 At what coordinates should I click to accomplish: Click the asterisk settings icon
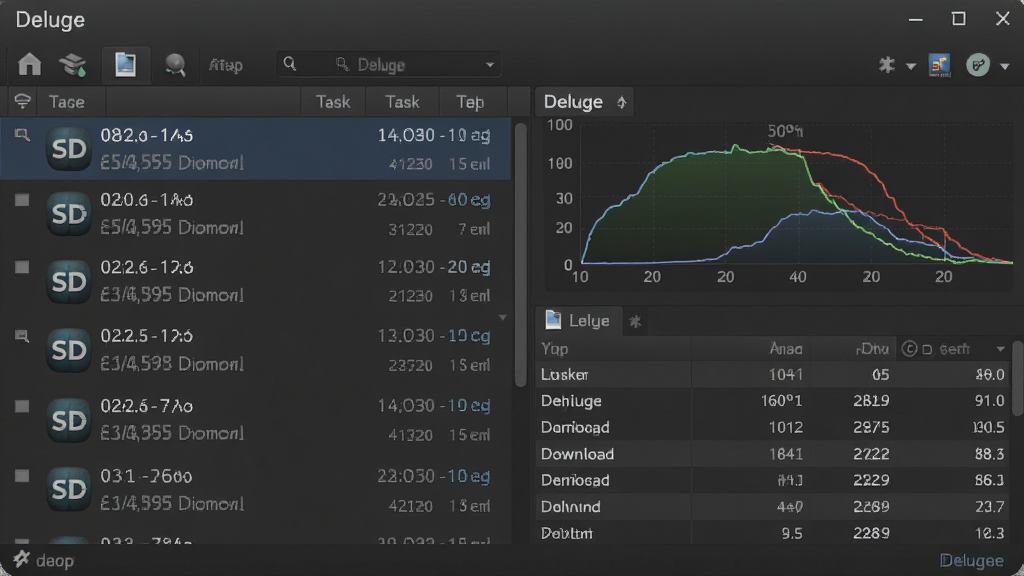click(886, 65)
